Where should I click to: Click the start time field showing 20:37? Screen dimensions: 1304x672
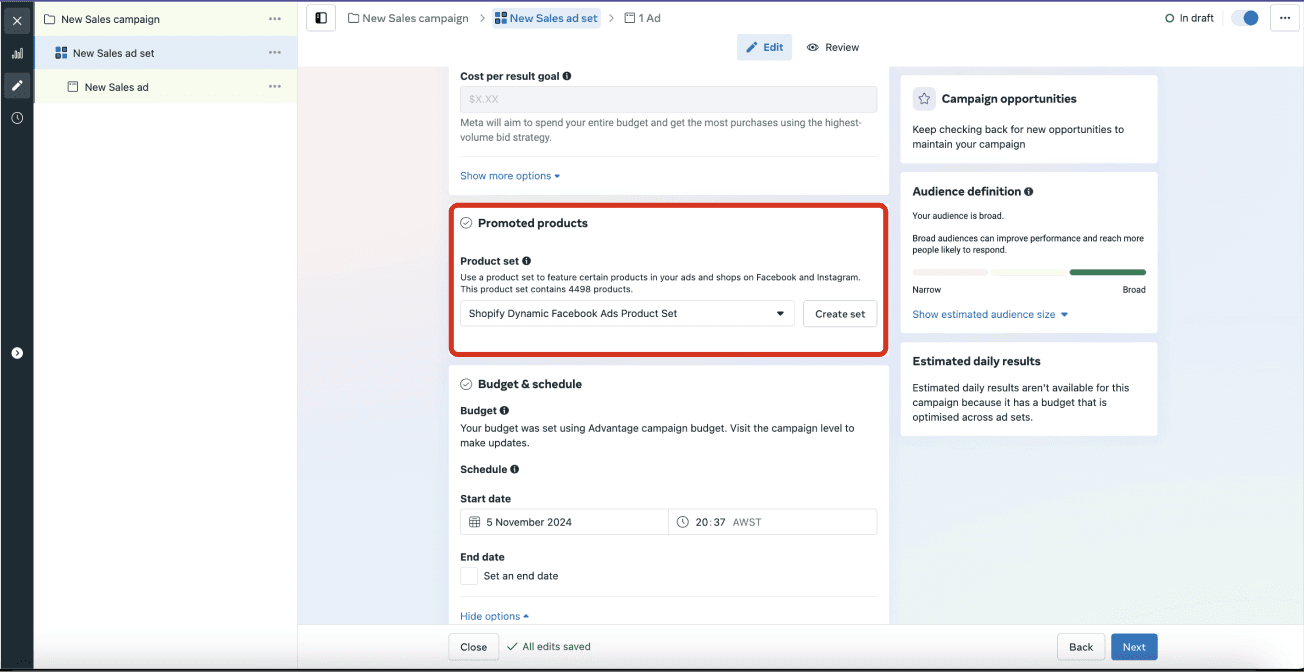tap(773, 522)
